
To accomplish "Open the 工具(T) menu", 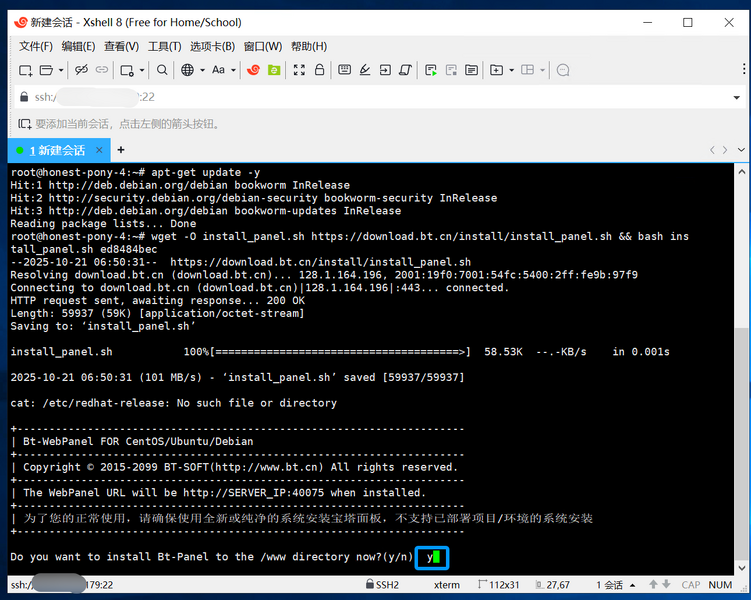I will pos(165,46).
